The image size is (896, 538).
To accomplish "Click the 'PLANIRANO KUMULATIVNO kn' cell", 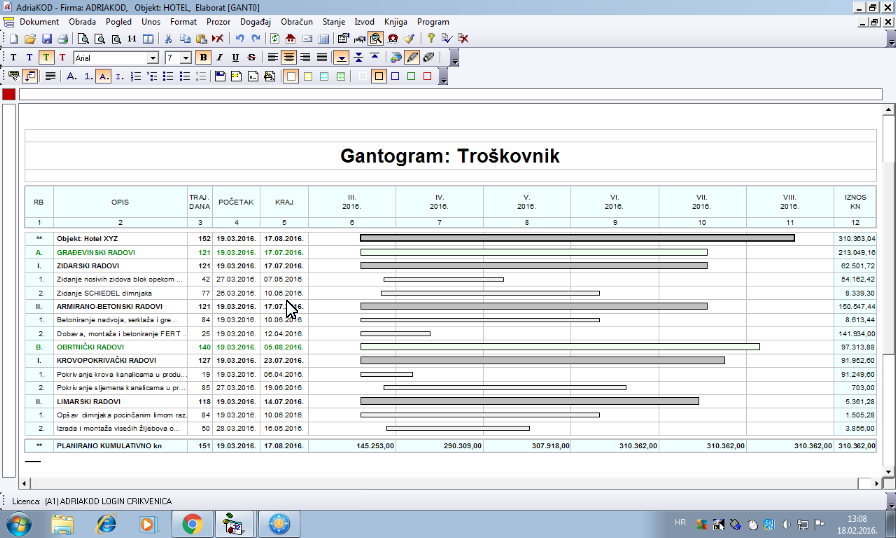I will pos(120,445).
